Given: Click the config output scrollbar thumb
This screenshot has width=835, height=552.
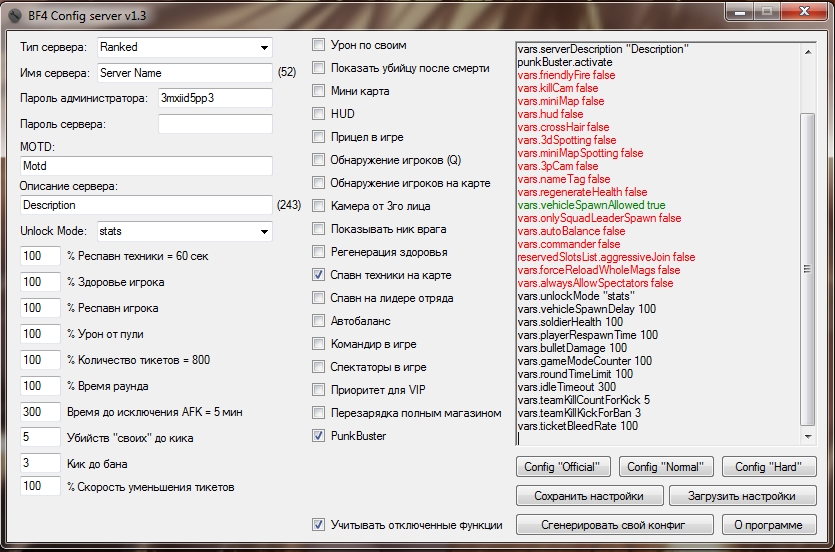Looking at the screenshot, I should 808,269.
